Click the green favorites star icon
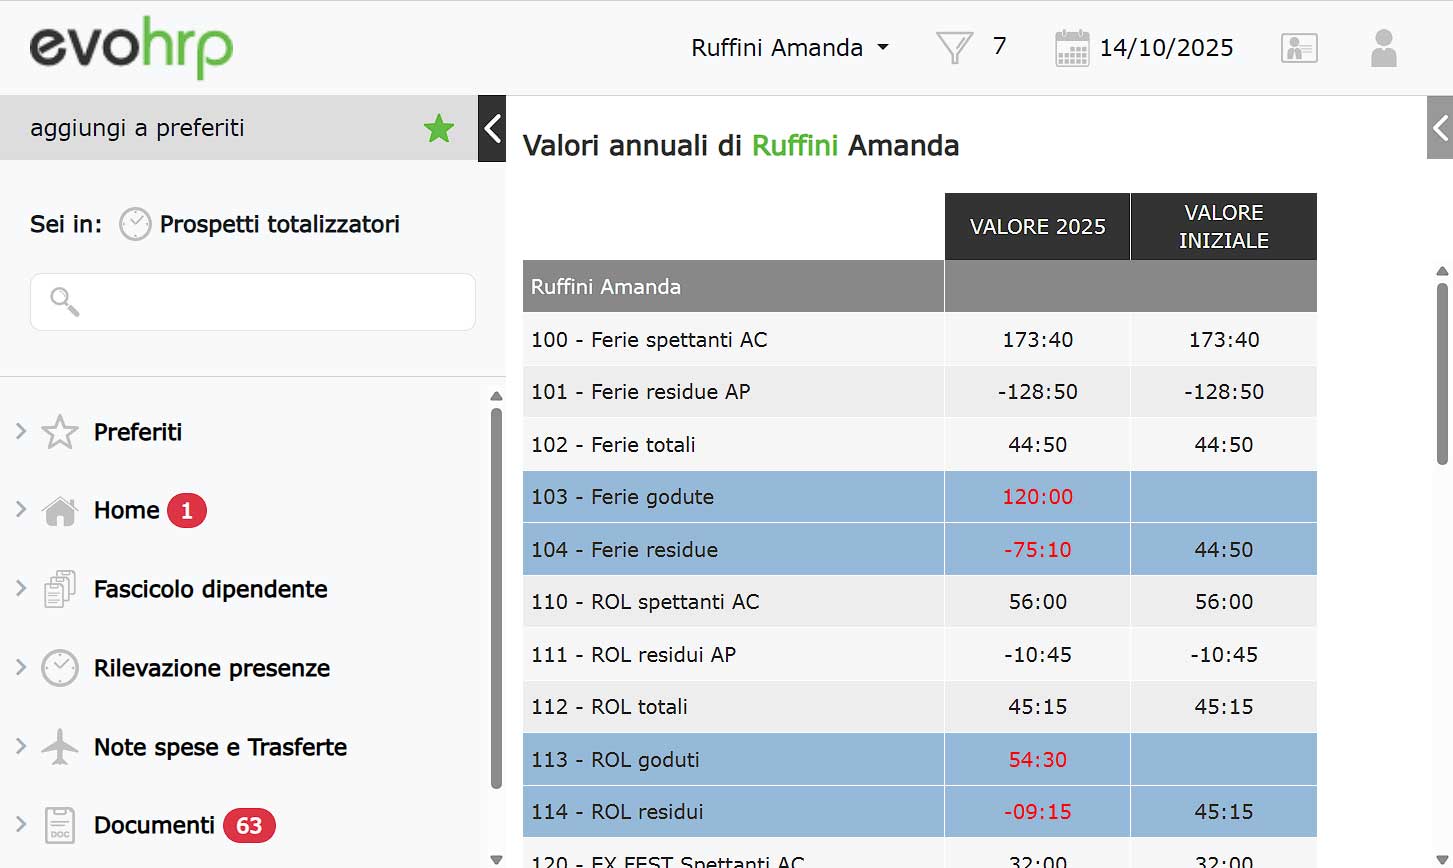Viewport: 1453px width, 868px height. 438,128
